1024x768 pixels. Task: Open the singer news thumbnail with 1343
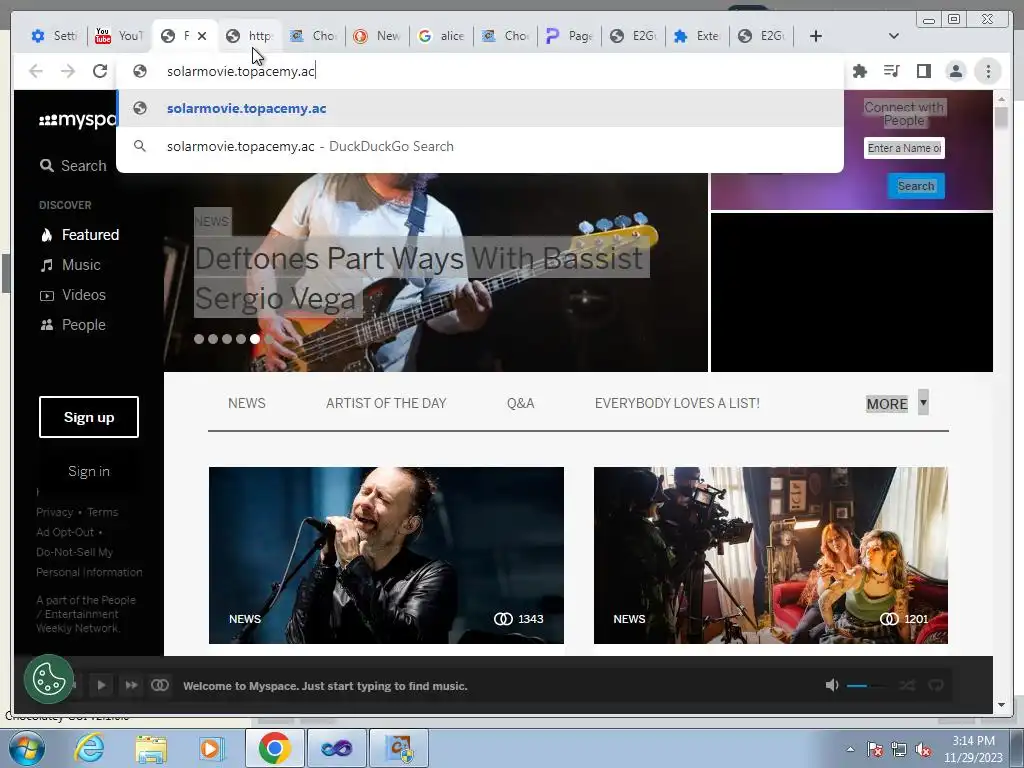point(386,555)
